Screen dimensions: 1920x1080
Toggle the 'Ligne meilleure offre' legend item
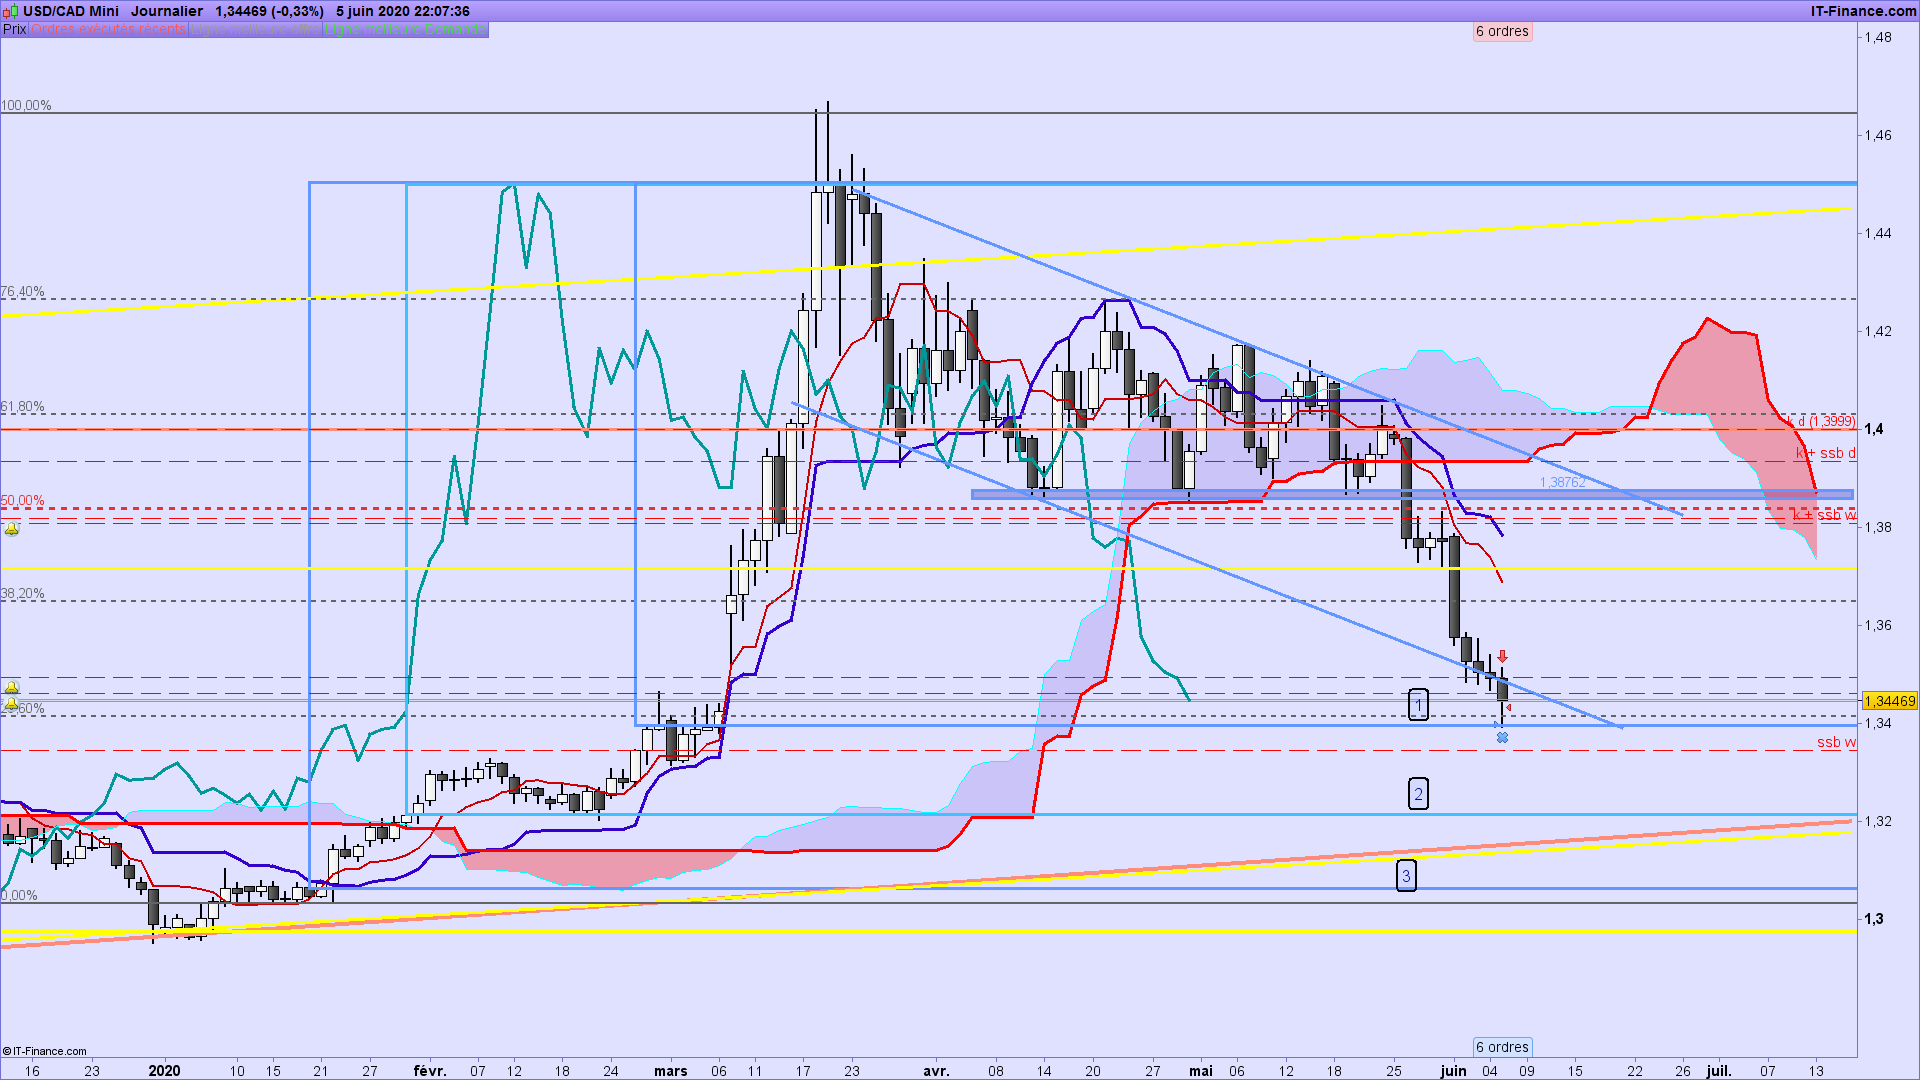click(x=255, y=29)
